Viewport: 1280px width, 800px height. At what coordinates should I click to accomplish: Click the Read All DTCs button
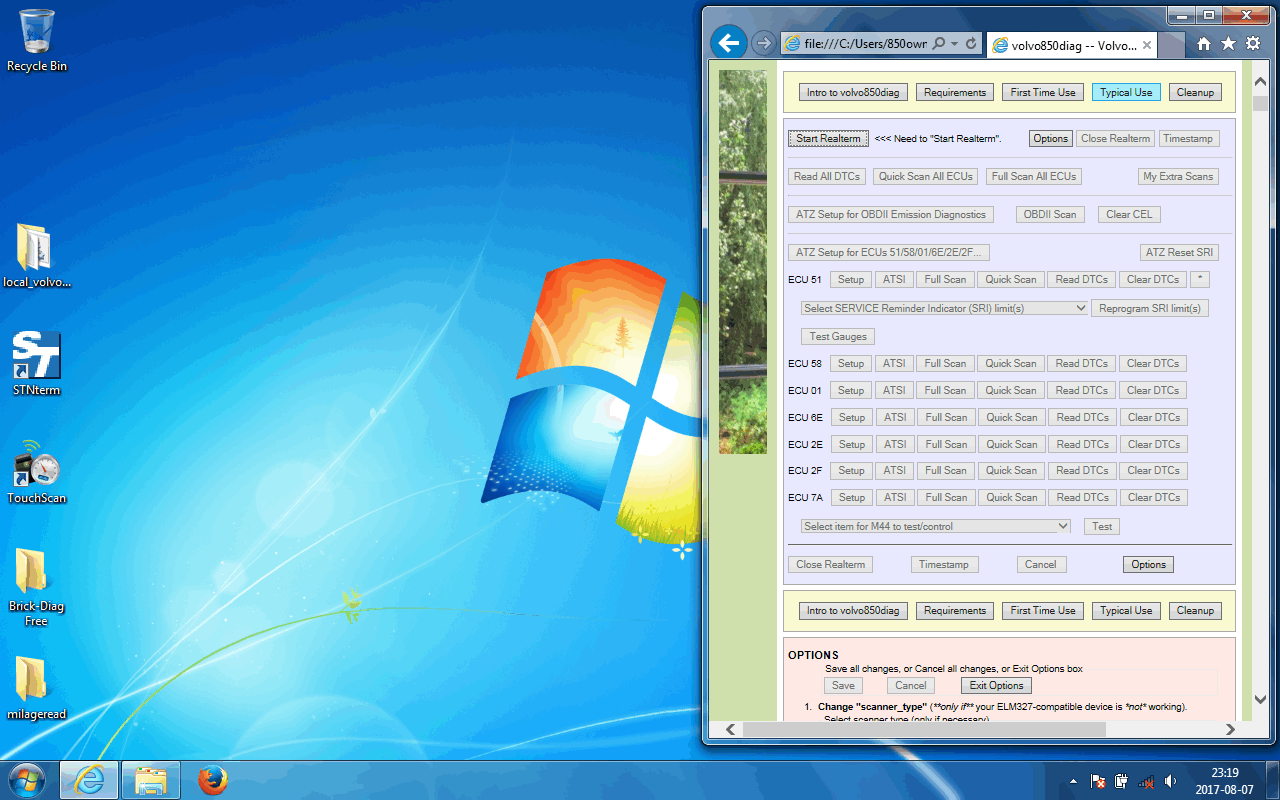pyautogui.click(x=826, y=176)
